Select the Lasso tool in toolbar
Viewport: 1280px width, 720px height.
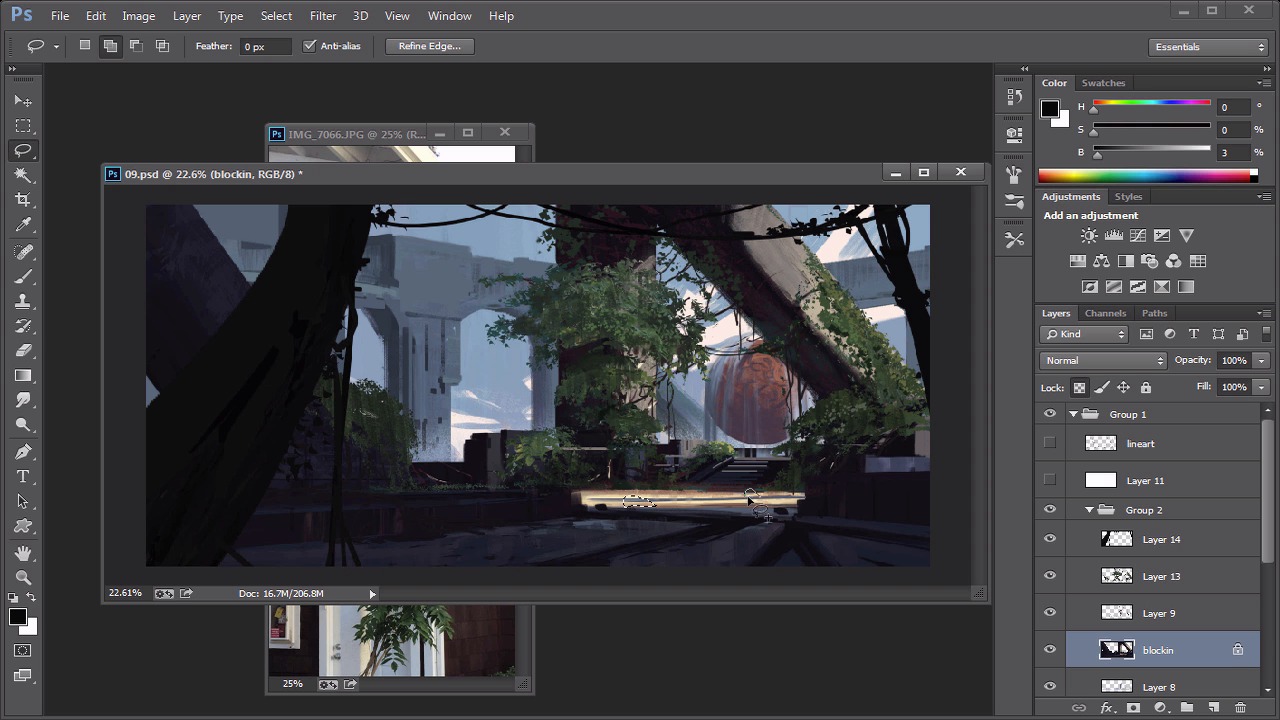click(x=23, y=151)
